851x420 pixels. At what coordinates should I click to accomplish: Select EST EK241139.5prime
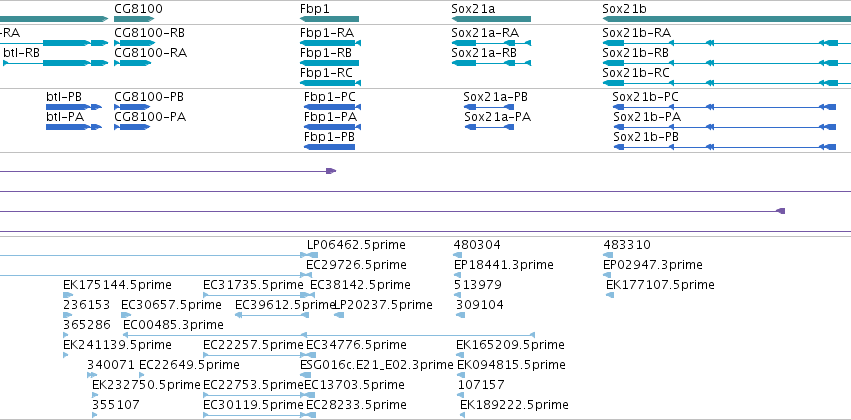point(117,346)
